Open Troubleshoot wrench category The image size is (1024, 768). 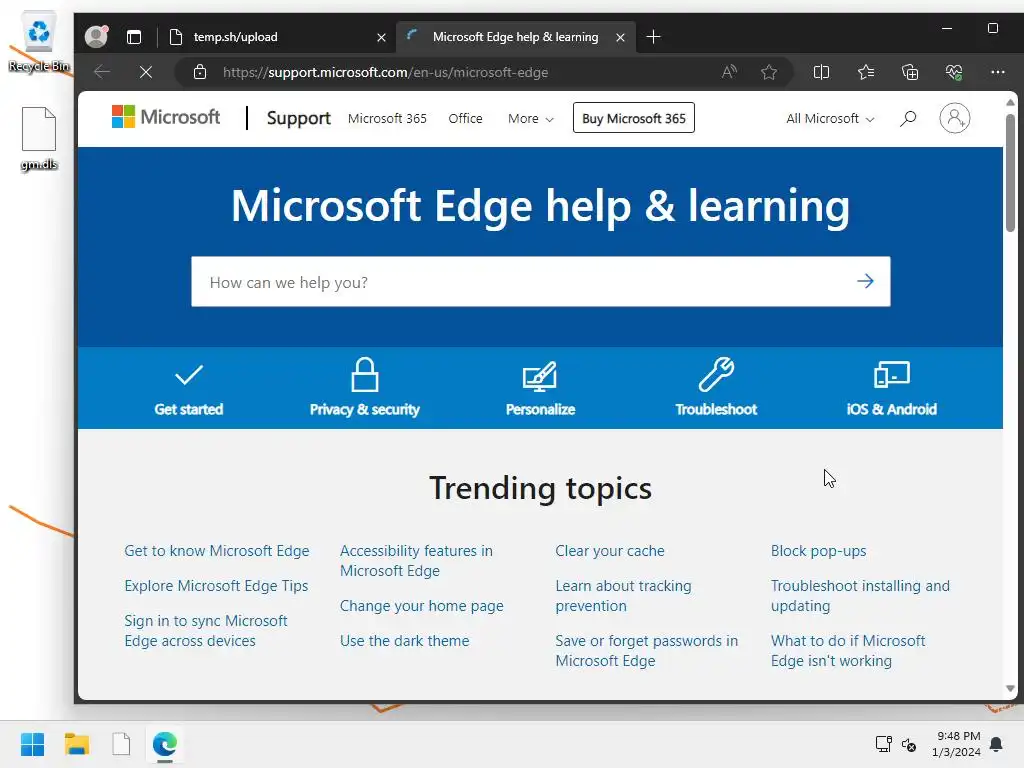(x=716, y=389)
